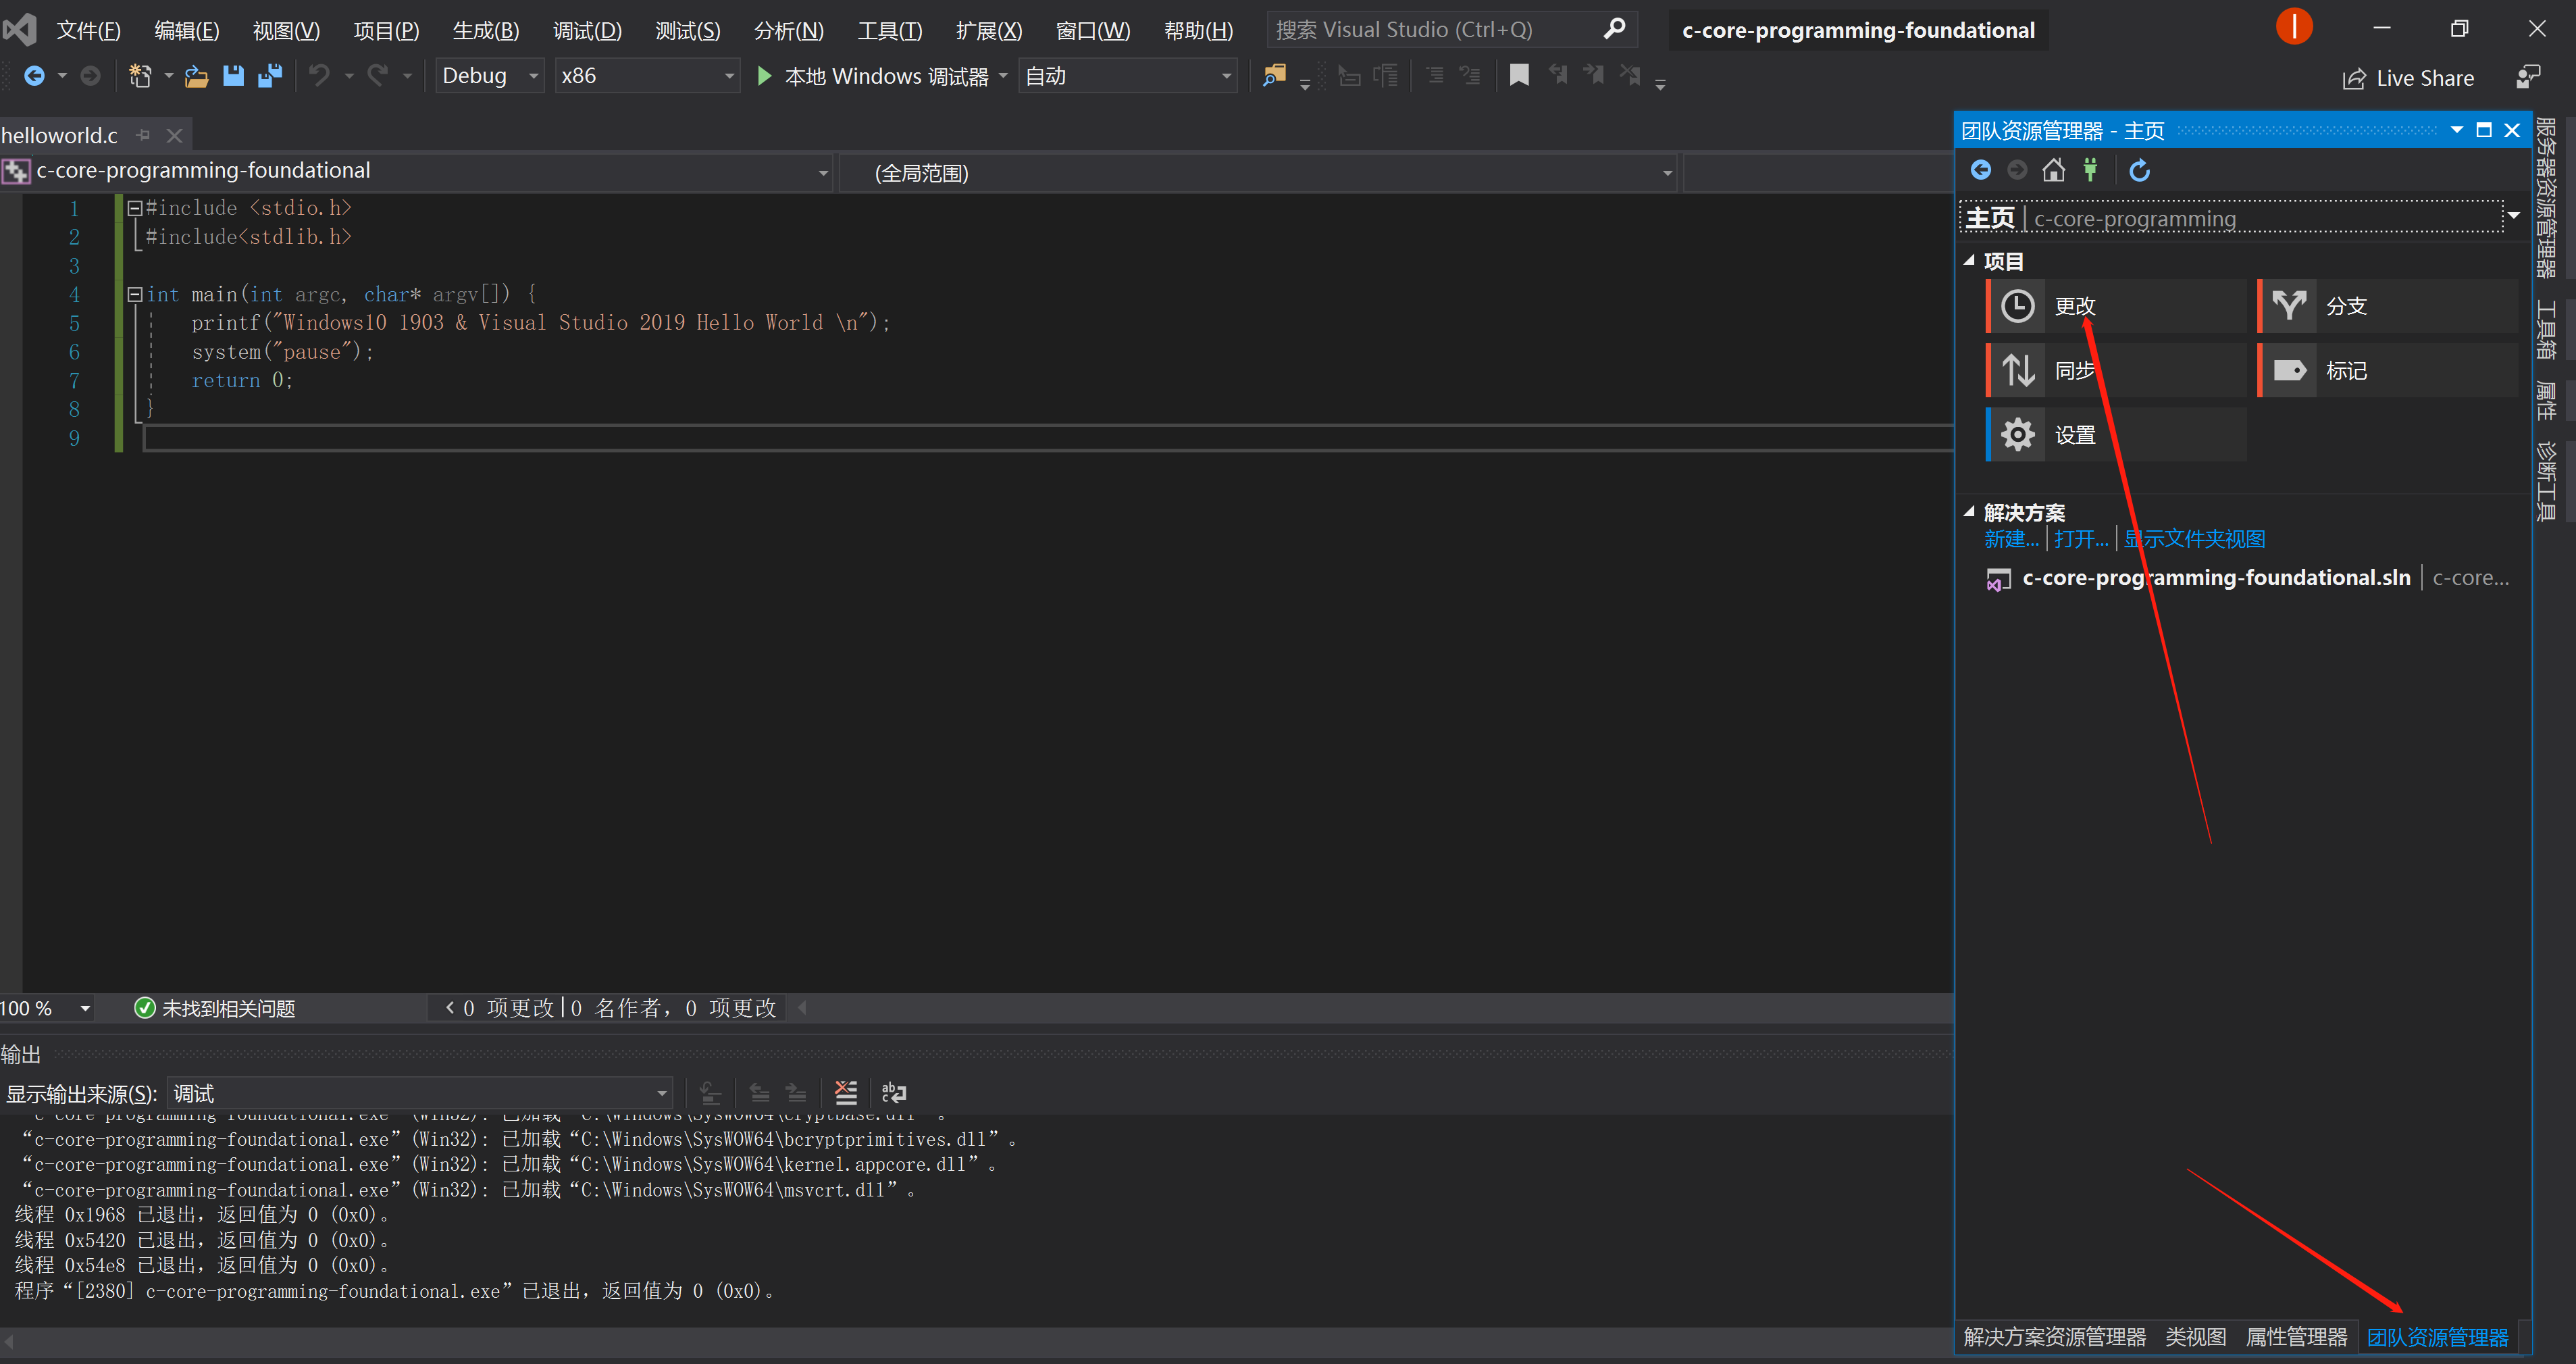2576x1364 pixels.
Task: Open the 调试(D) menu
Action: (x=587, y=30)
